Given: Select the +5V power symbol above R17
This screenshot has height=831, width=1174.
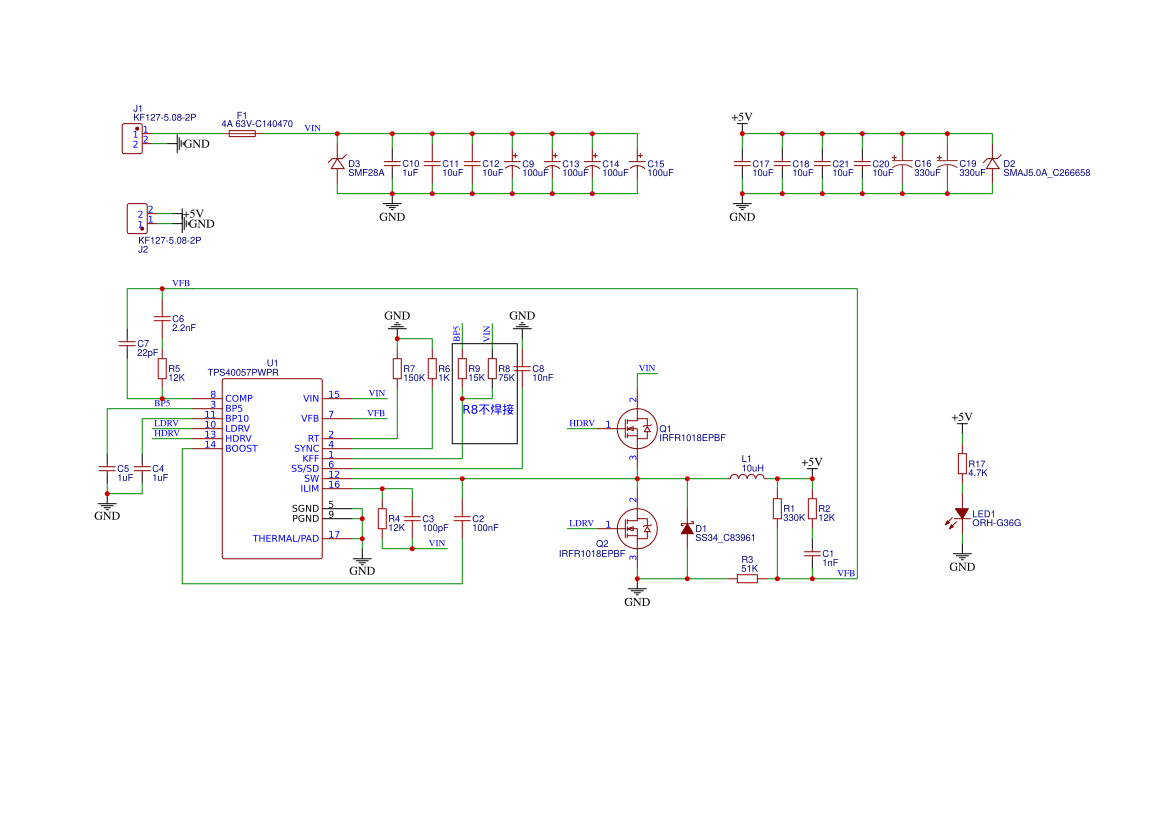Looking at the screenshot, I should point(961,418).
